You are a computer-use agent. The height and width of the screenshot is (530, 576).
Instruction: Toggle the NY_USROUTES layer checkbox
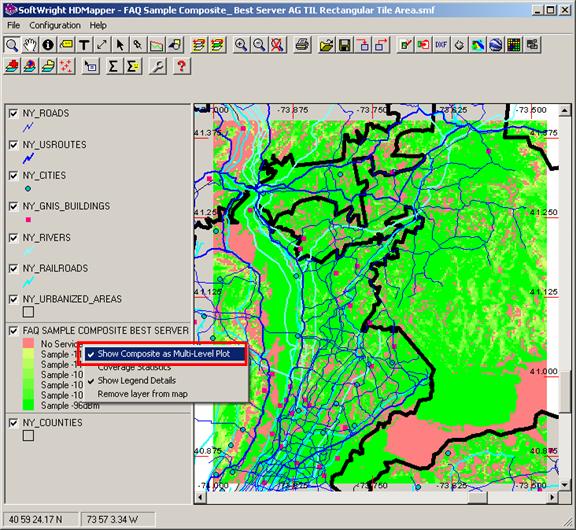pos(14,145)
